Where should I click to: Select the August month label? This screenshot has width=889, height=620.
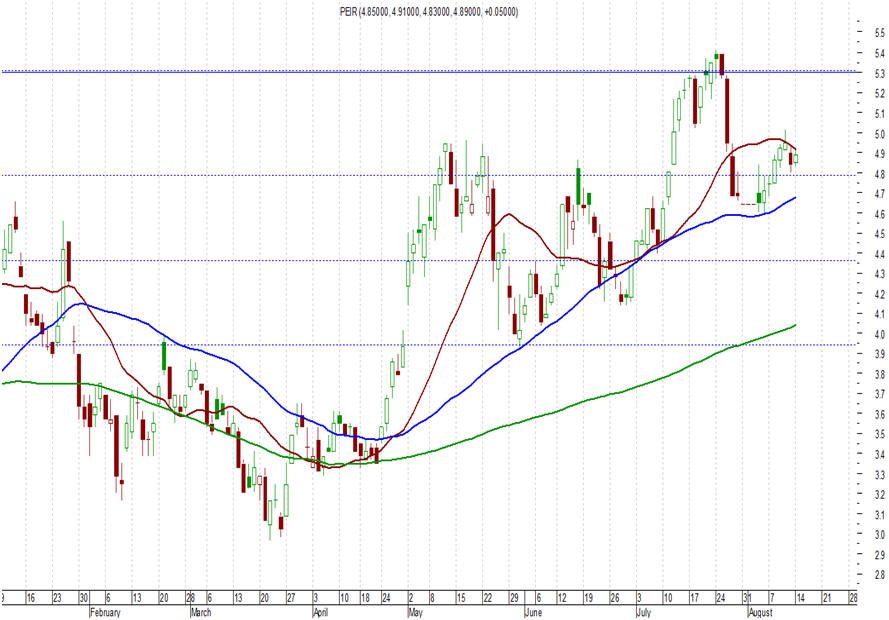[760, 613]
